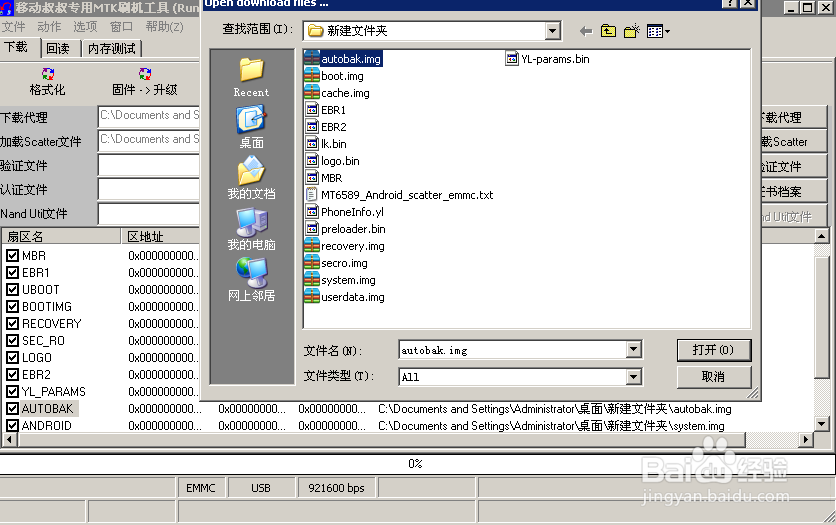Open My Computer (我的电脑) in sidebar

pos(251,229)
